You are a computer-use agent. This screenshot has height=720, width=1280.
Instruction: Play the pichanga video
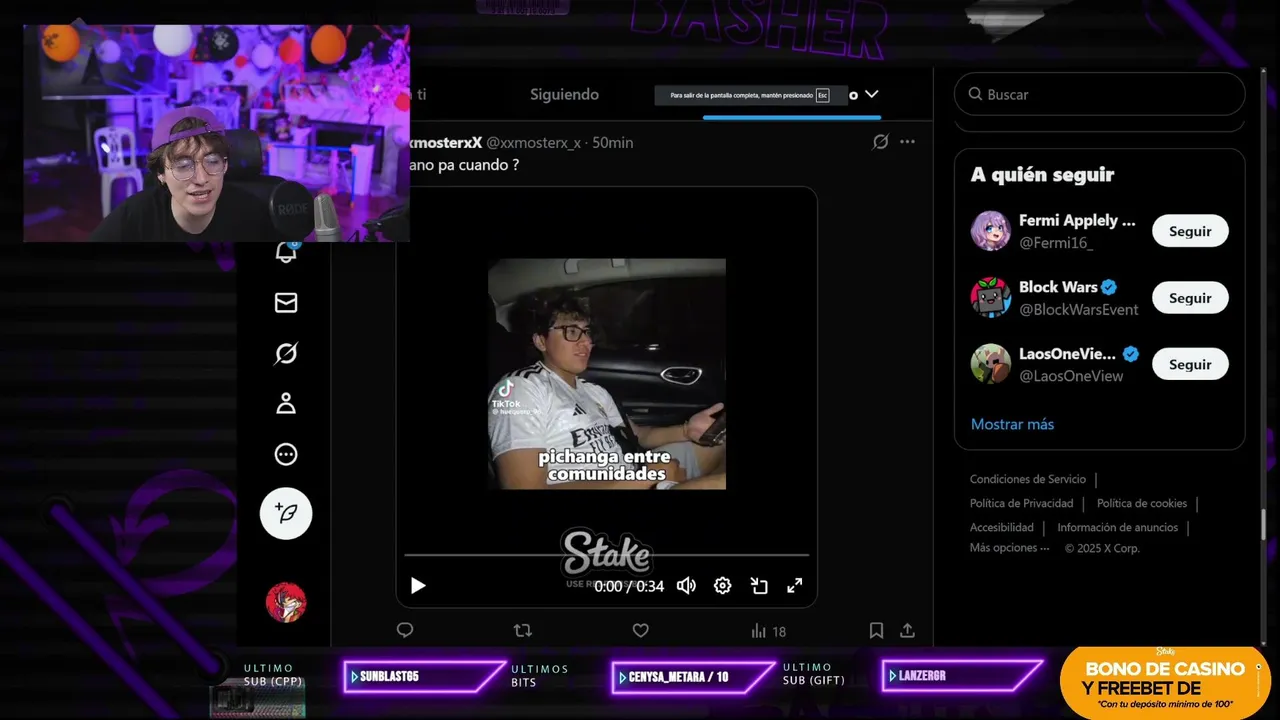pyautogui.click(x=418, y=586)
